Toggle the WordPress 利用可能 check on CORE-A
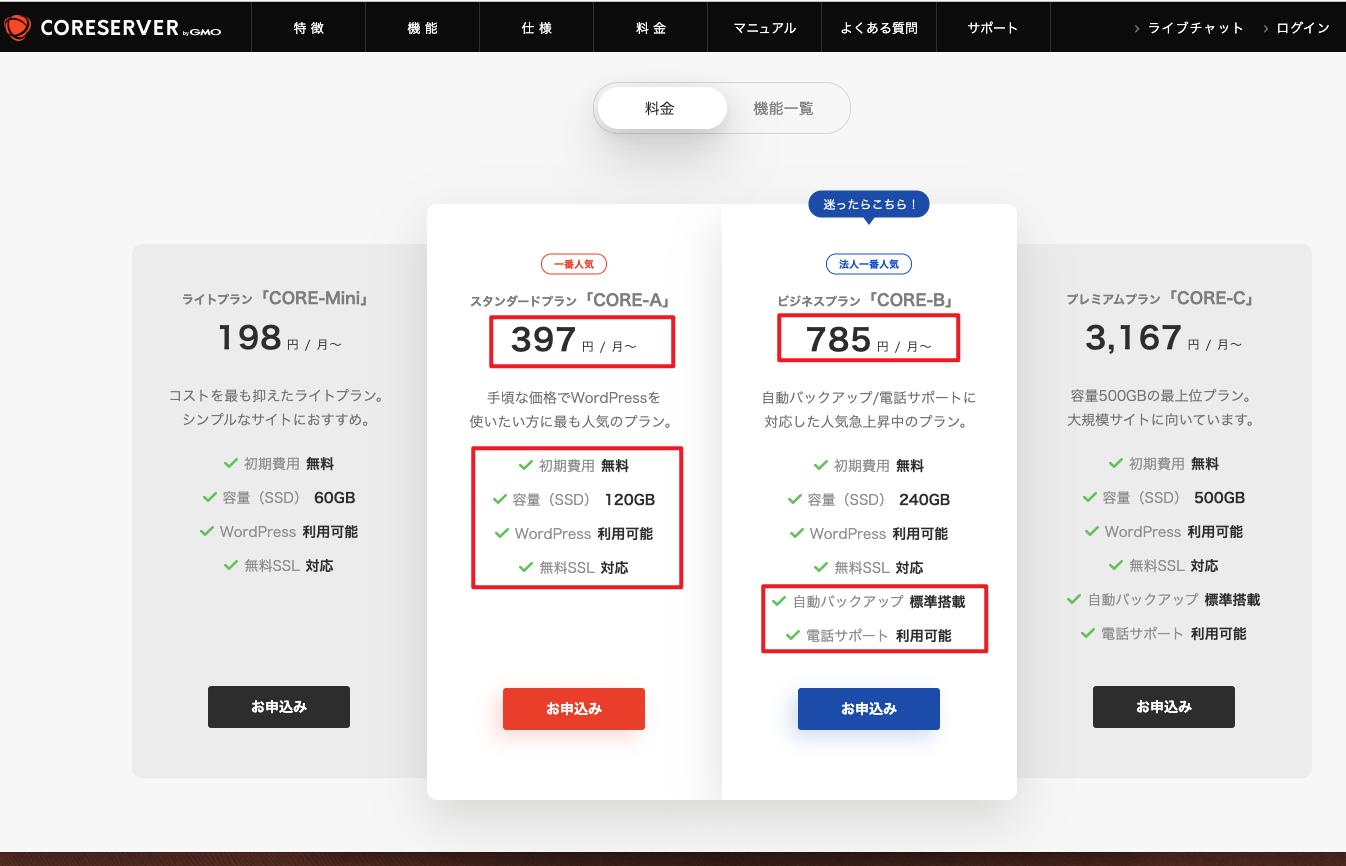Screen dimensions: 1346x866 502,534
